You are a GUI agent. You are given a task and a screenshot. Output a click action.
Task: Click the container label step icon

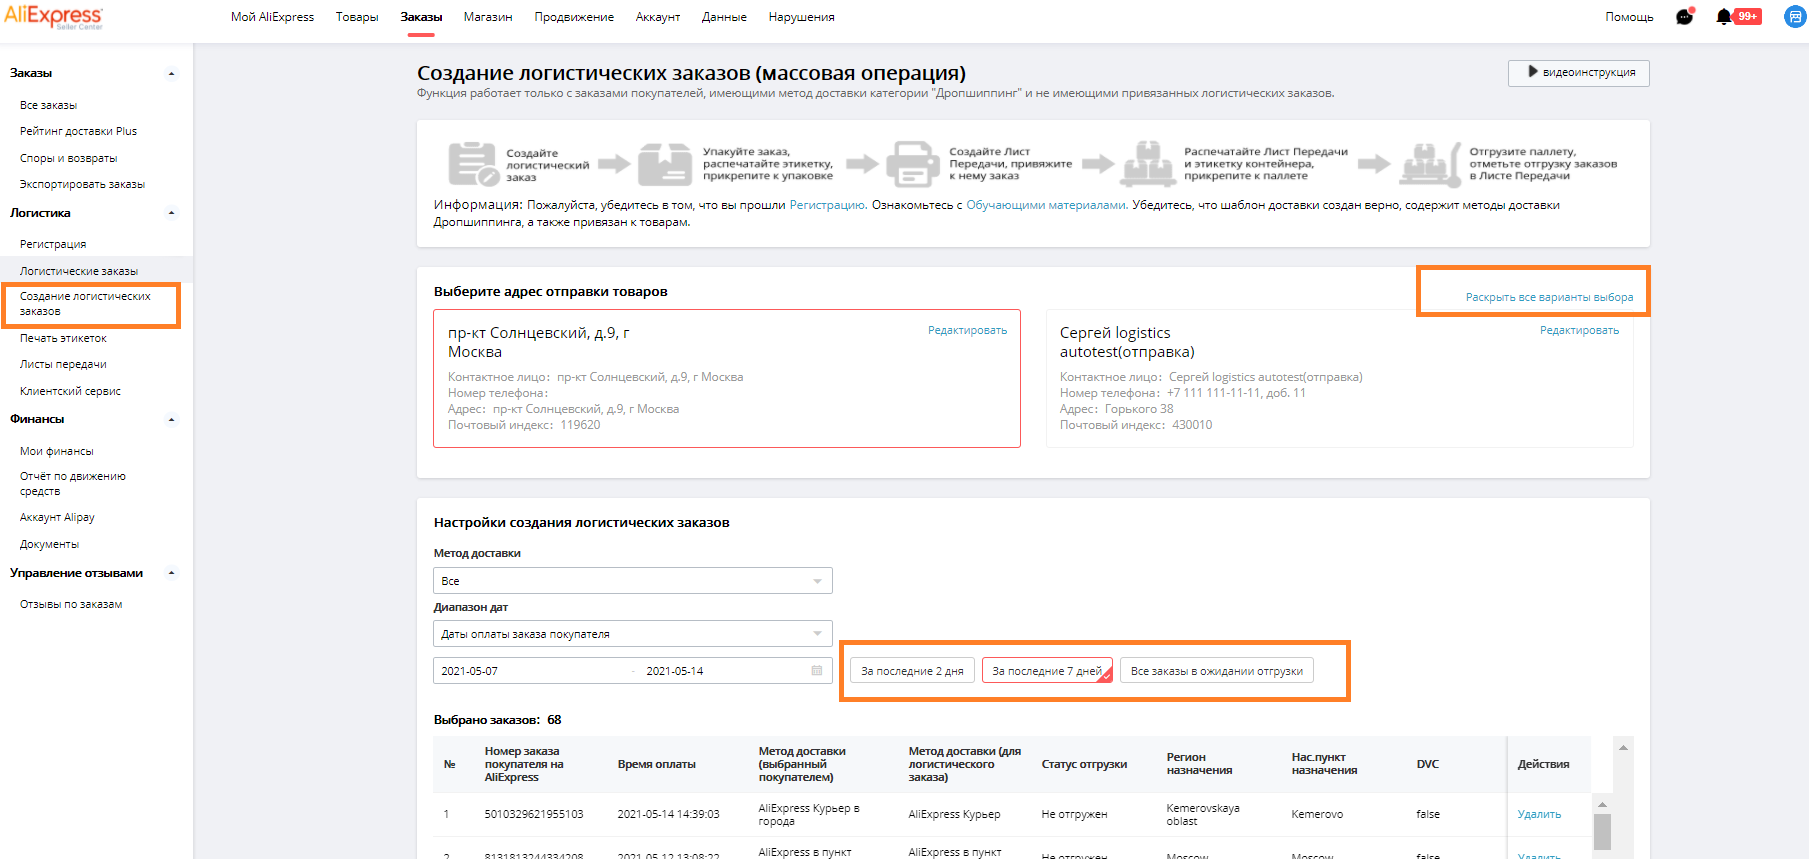tap(1148, 164)
